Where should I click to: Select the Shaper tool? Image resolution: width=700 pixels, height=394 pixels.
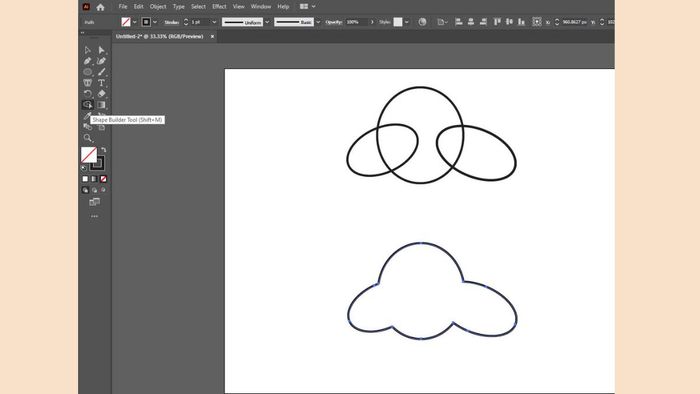(x=88, y=83)
